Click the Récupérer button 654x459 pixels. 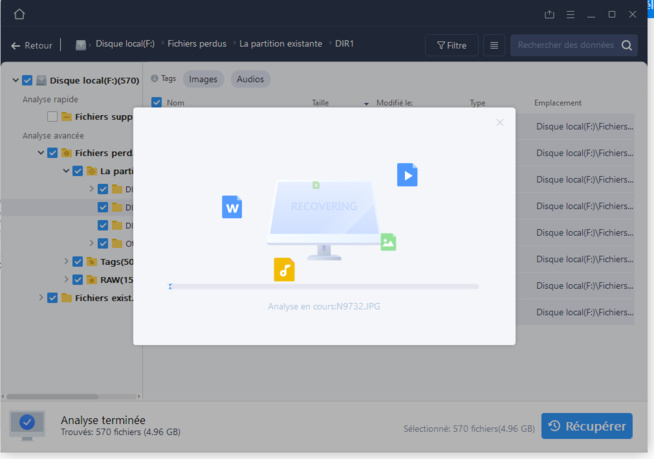587,426
